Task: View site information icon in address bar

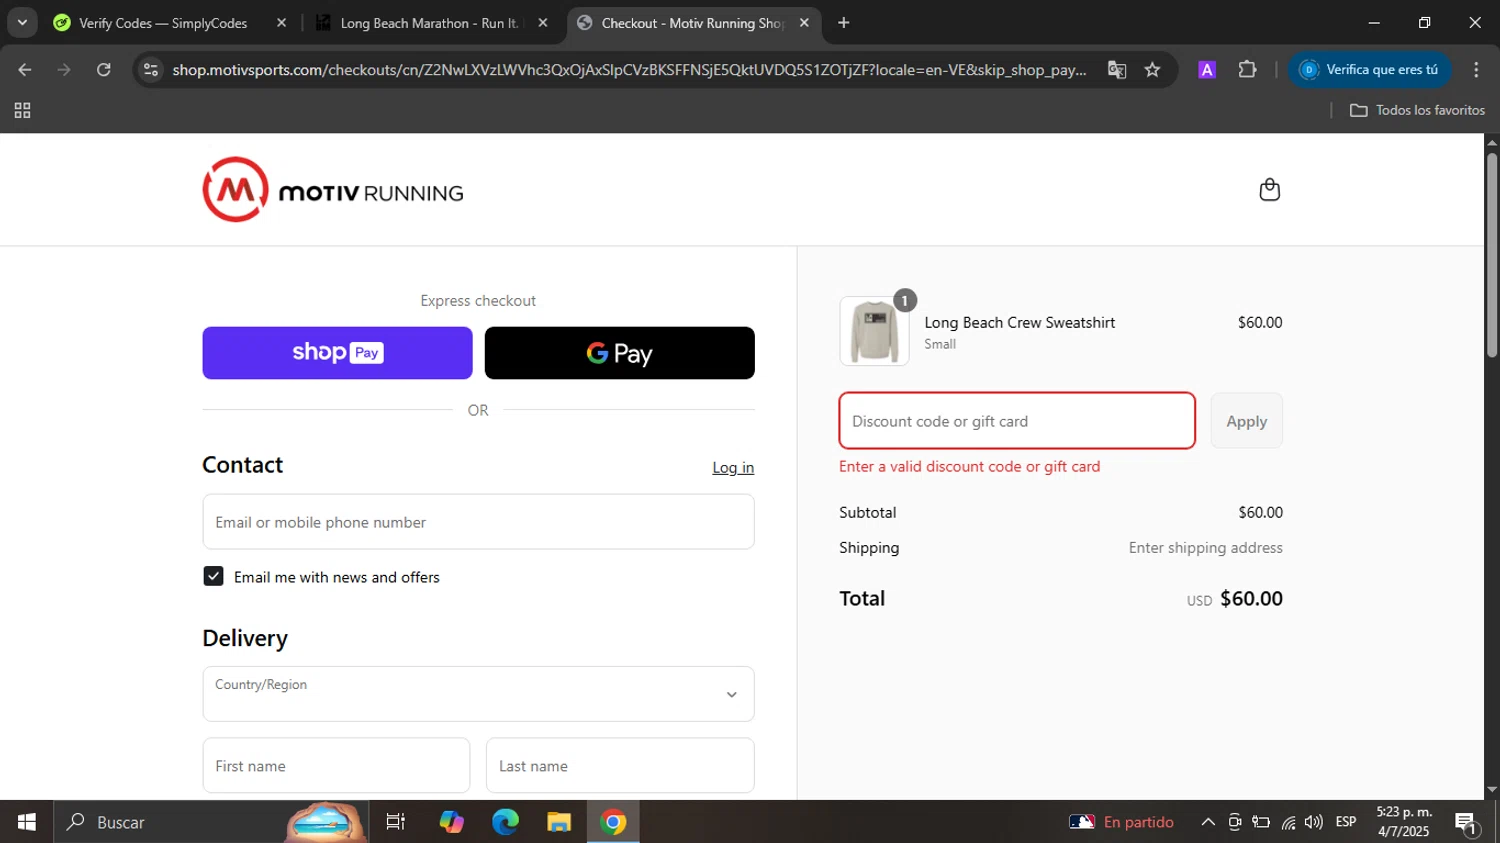Action: [x=151, y=70]
